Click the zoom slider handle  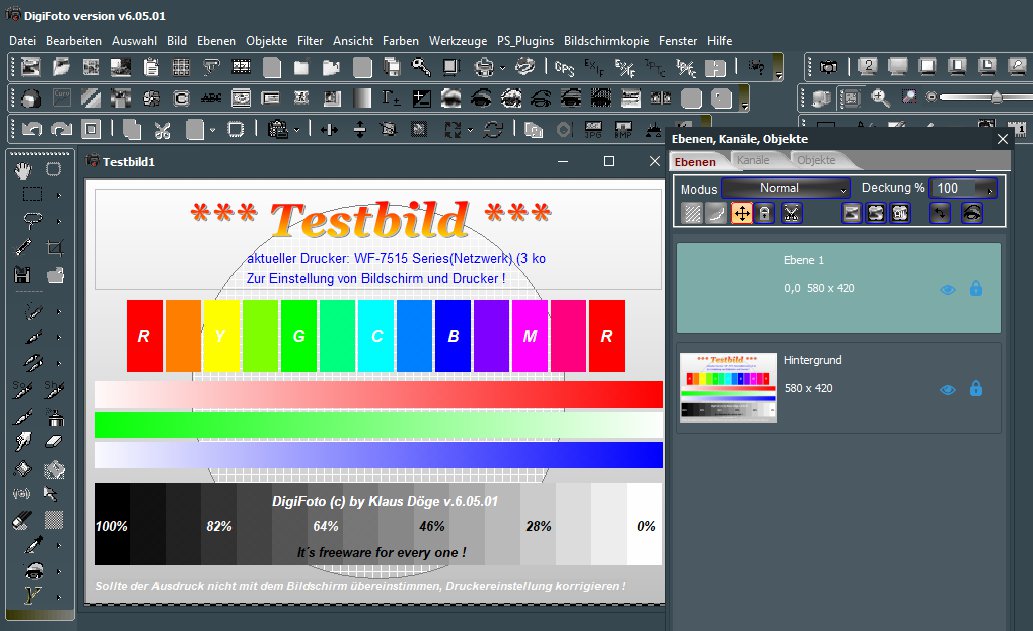click(x=996, y=97)
